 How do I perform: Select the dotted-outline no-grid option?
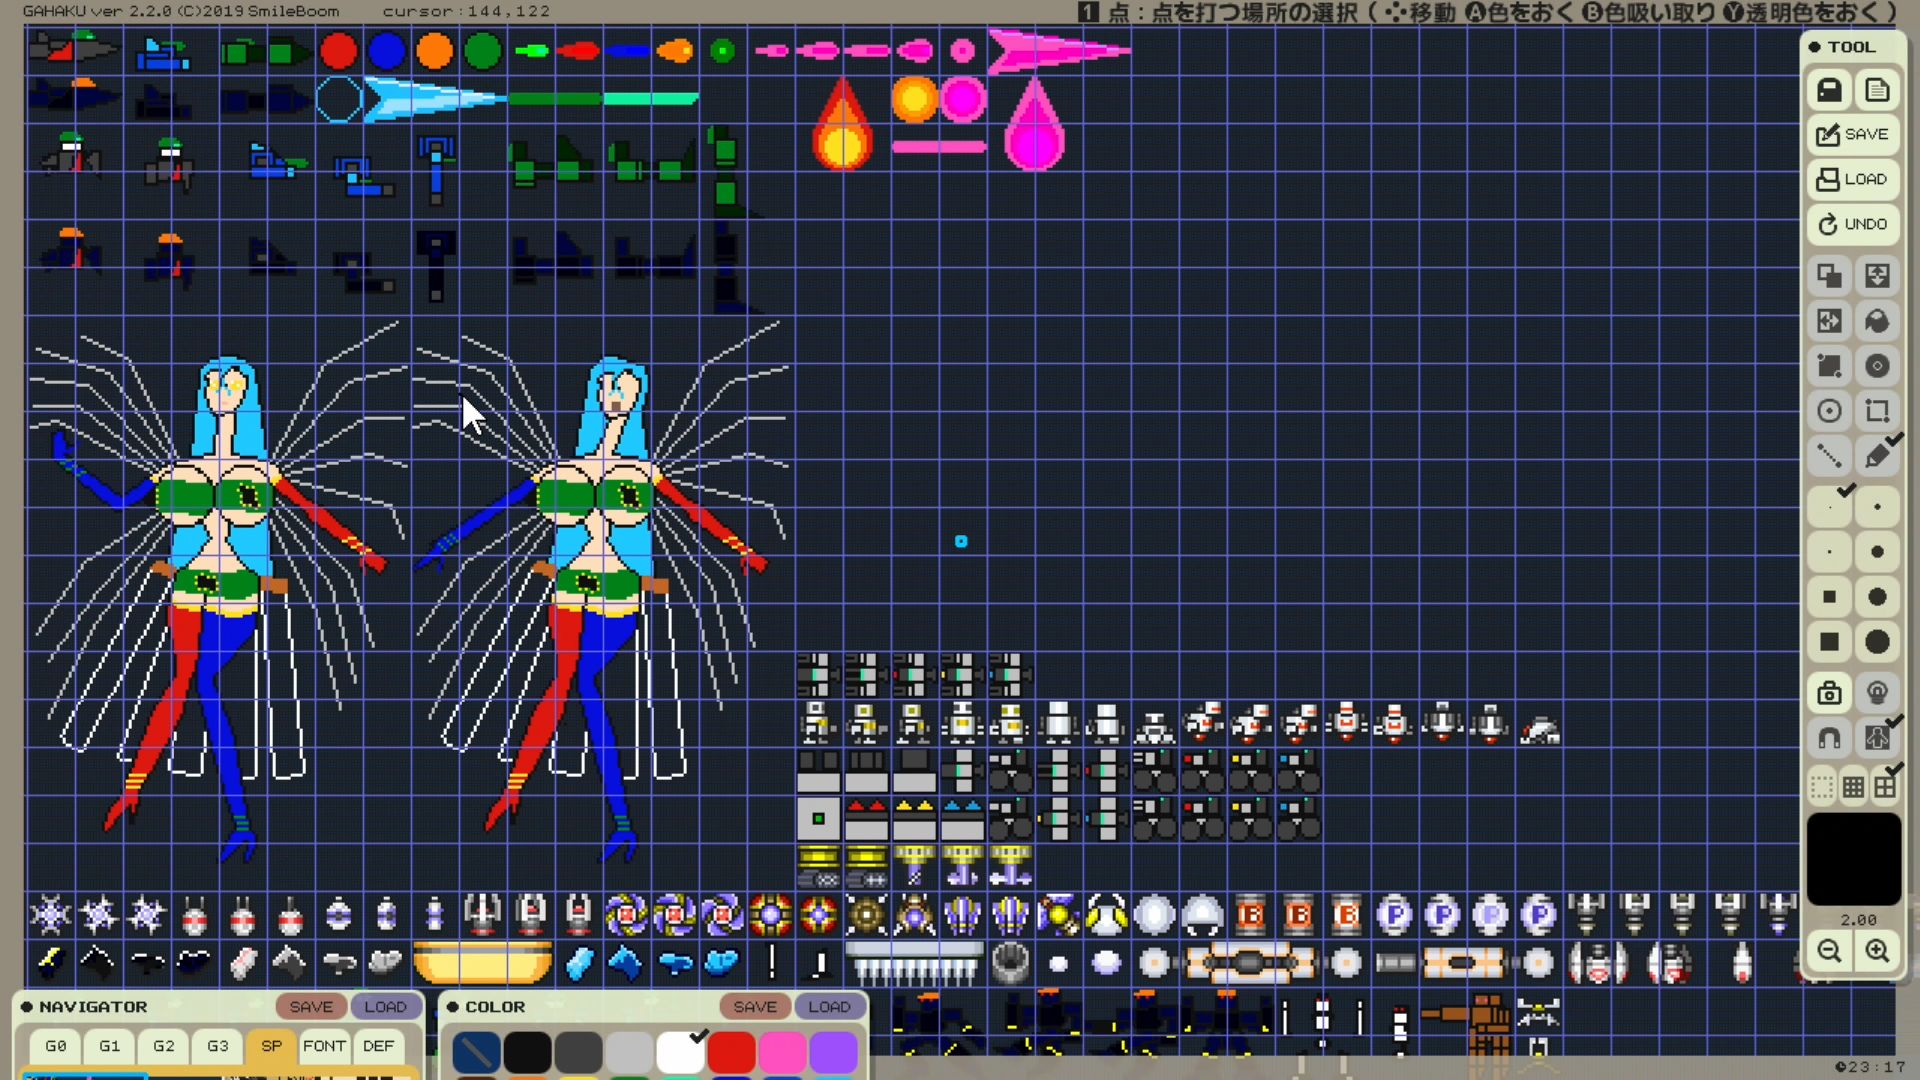1822,788
